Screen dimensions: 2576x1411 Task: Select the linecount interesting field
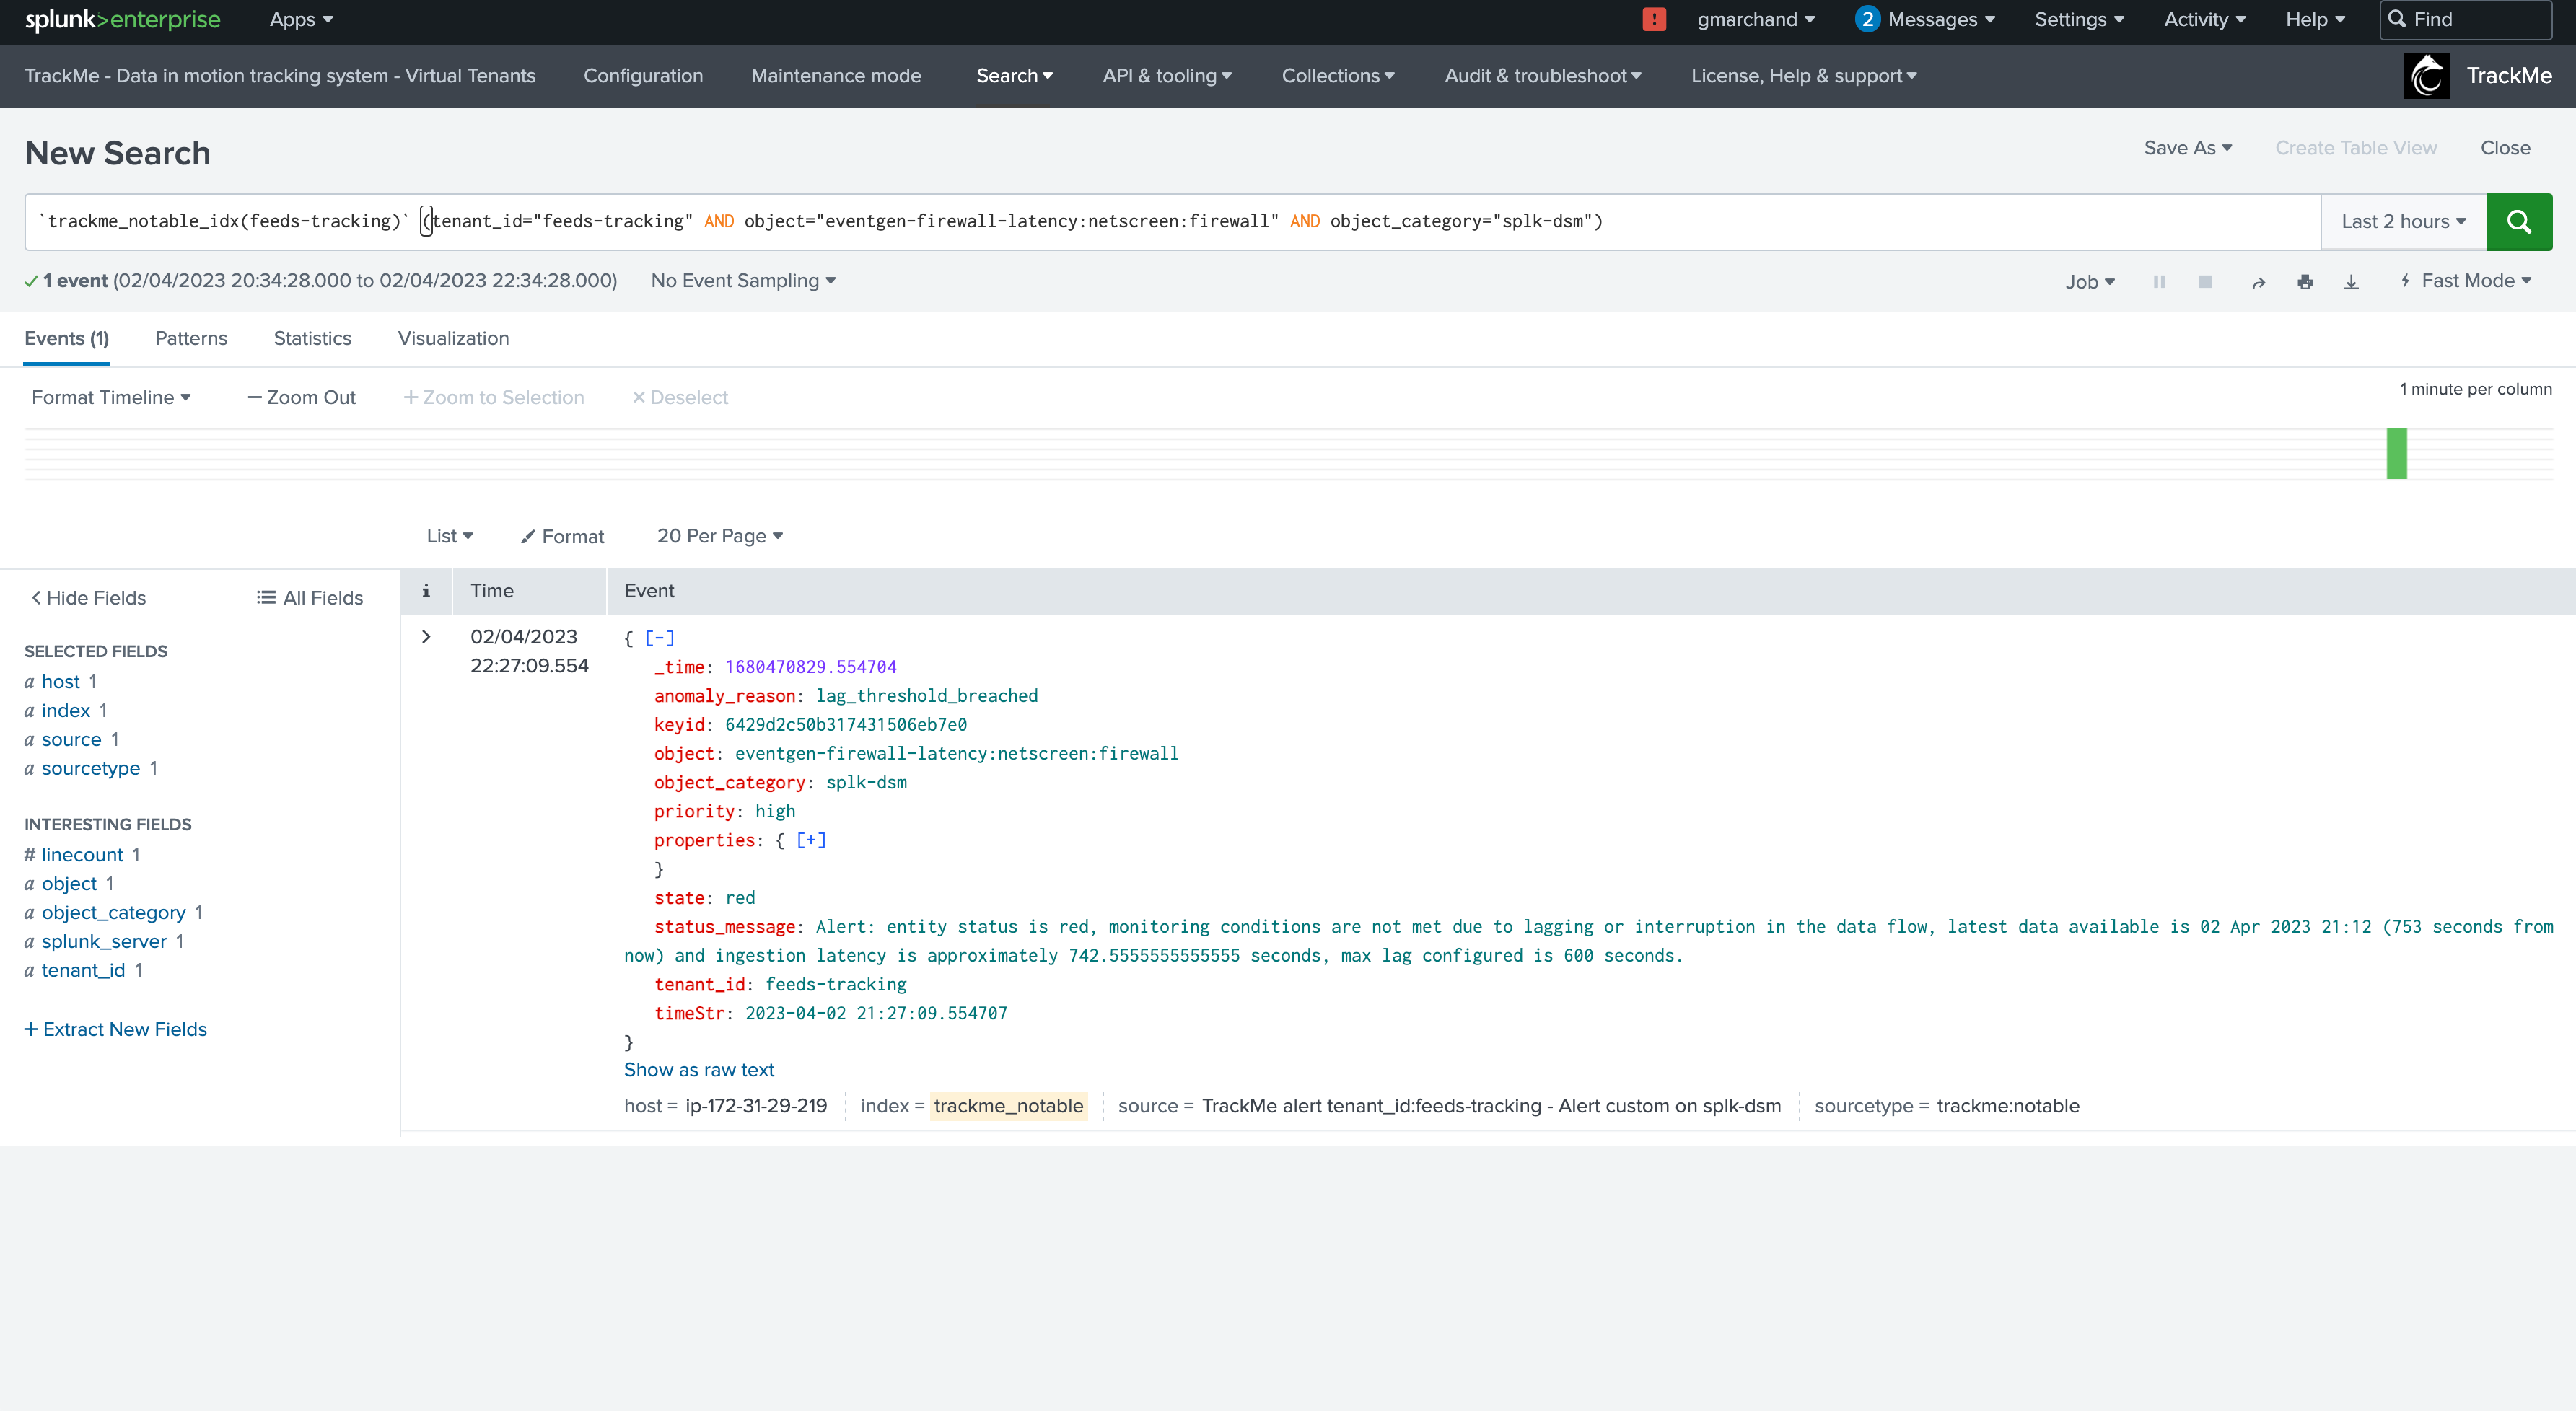[82, 855]
